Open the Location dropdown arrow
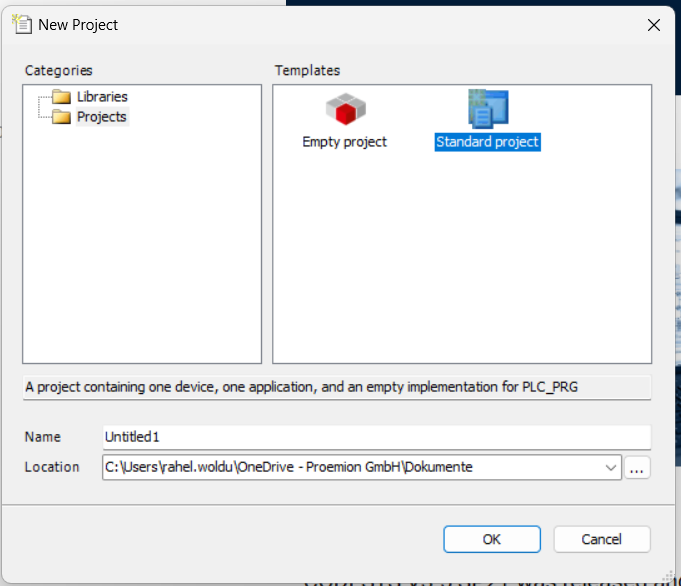The width and height of the screenshot is (681, 586). point(611,467)
